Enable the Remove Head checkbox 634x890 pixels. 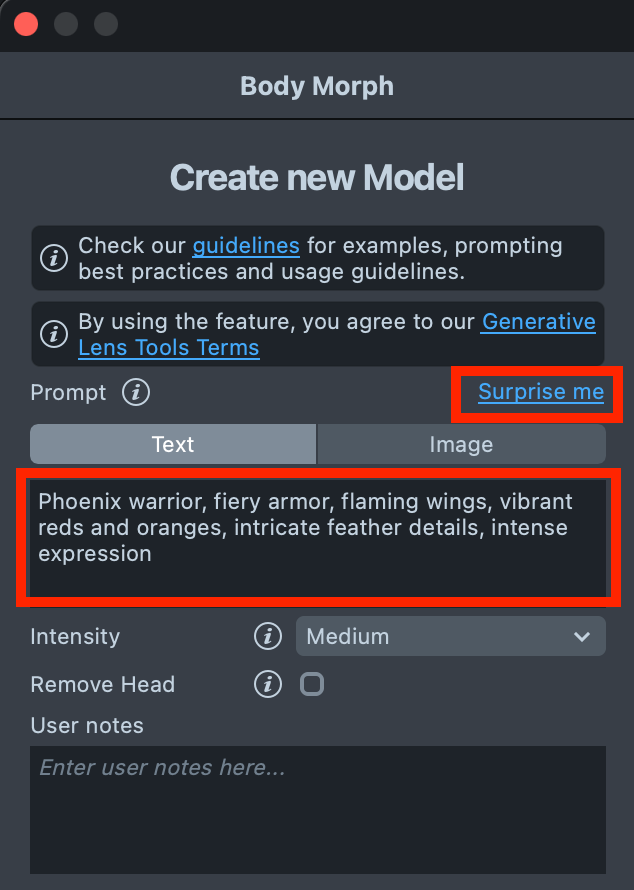[312, 684]
